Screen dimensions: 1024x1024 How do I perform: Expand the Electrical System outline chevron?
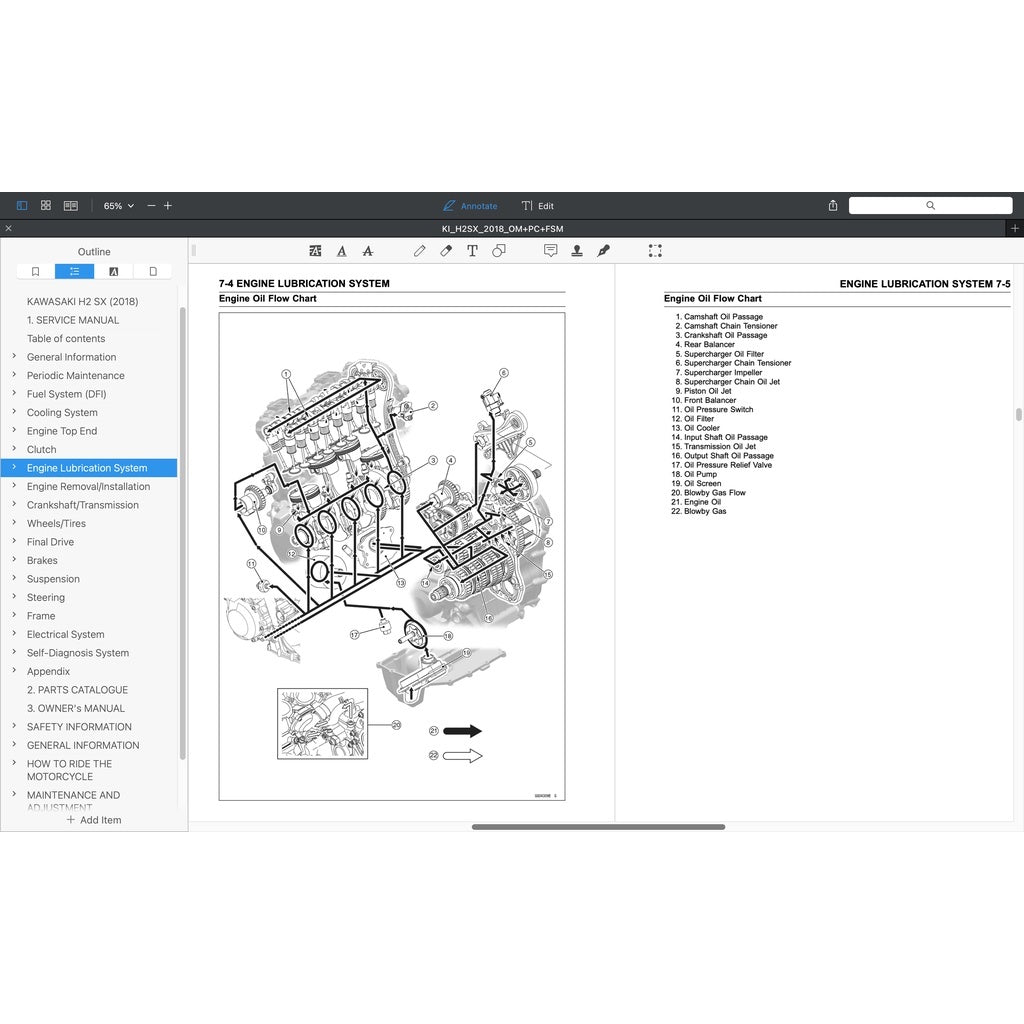tap(13, 634)
